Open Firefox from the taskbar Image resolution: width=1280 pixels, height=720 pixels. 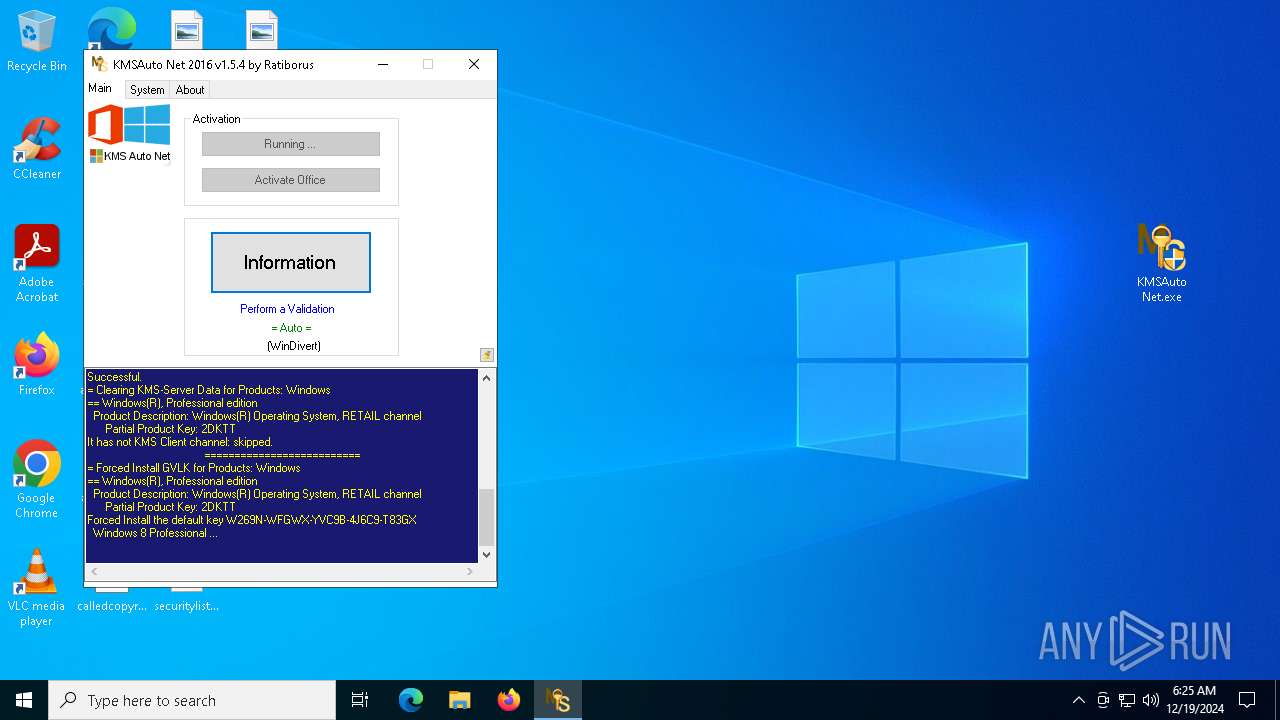[509, 700]
